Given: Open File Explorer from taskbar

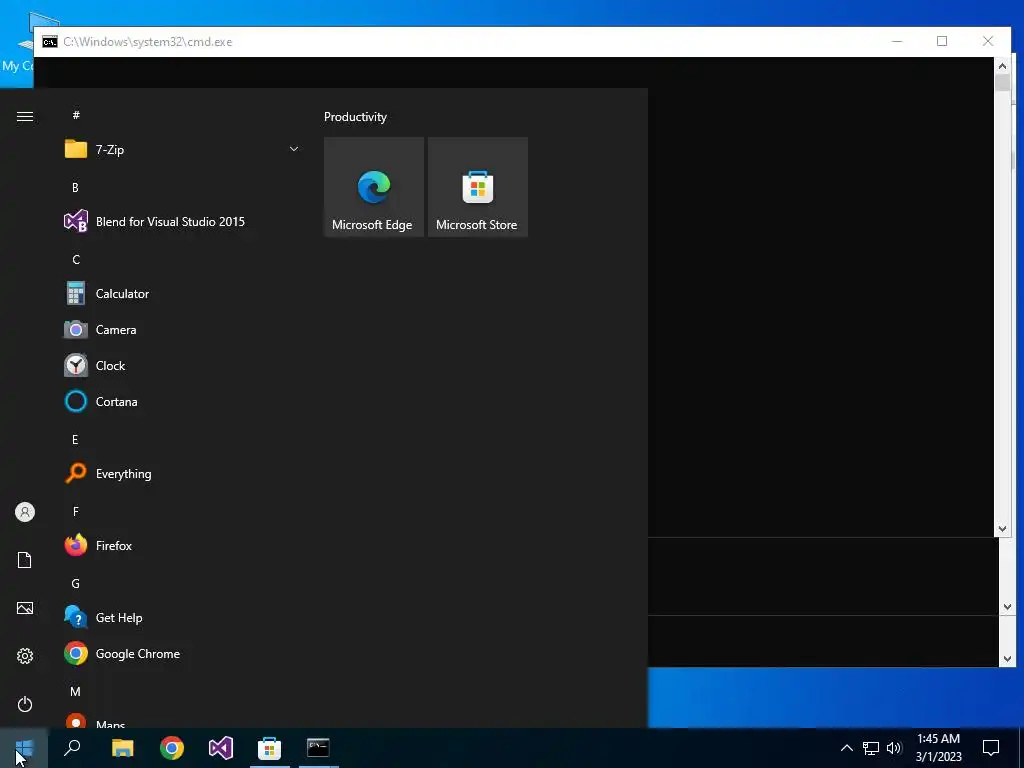Looking at the screenshot, I should click(x=122, y=748).
